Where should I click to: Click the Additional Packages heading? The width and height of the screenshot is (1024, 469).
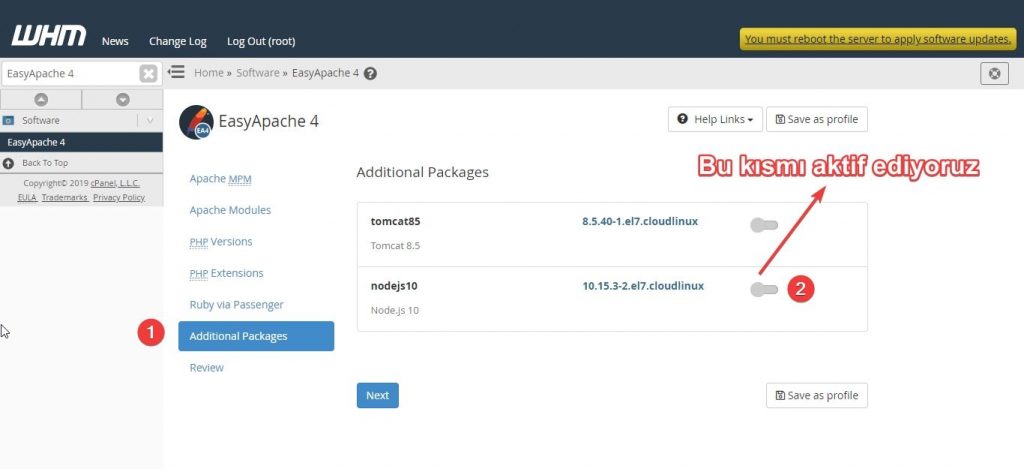(x=423, y=173)
